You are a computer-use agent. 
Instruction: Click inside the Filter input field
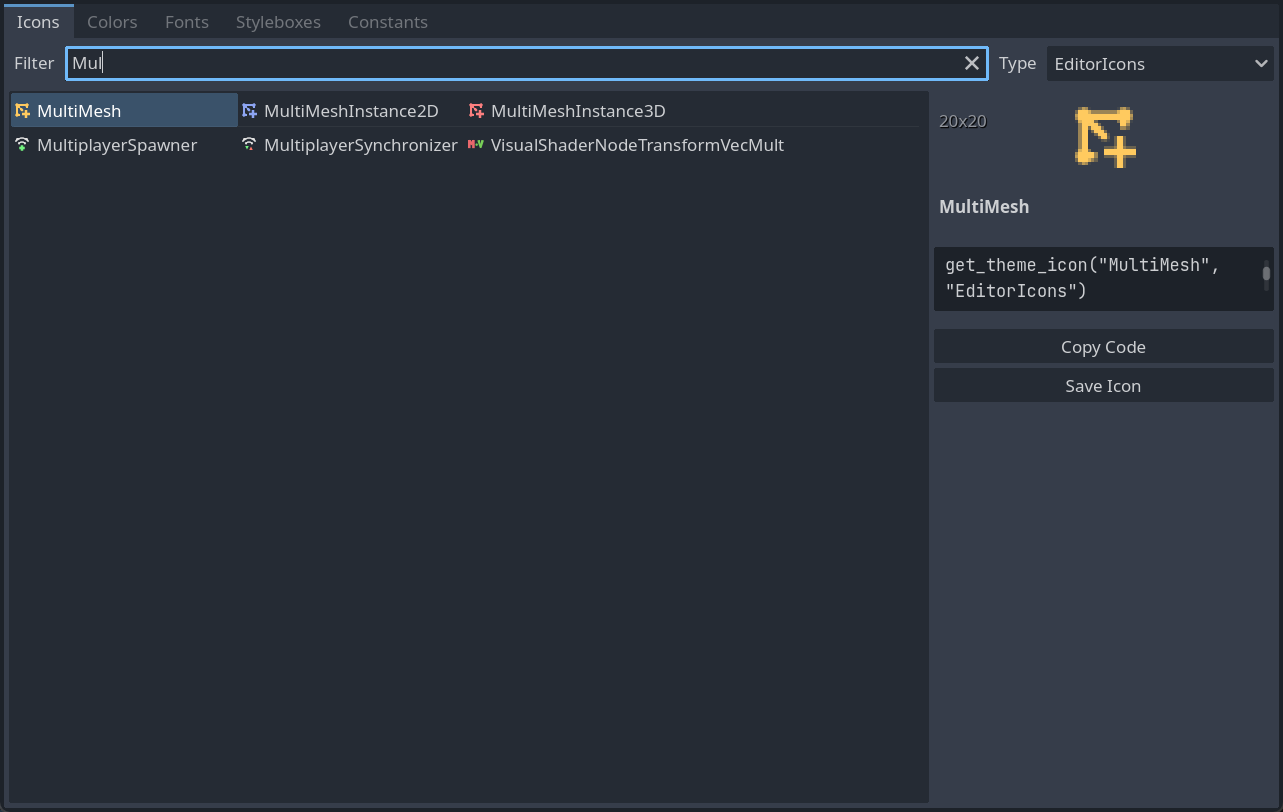(527, 63)
